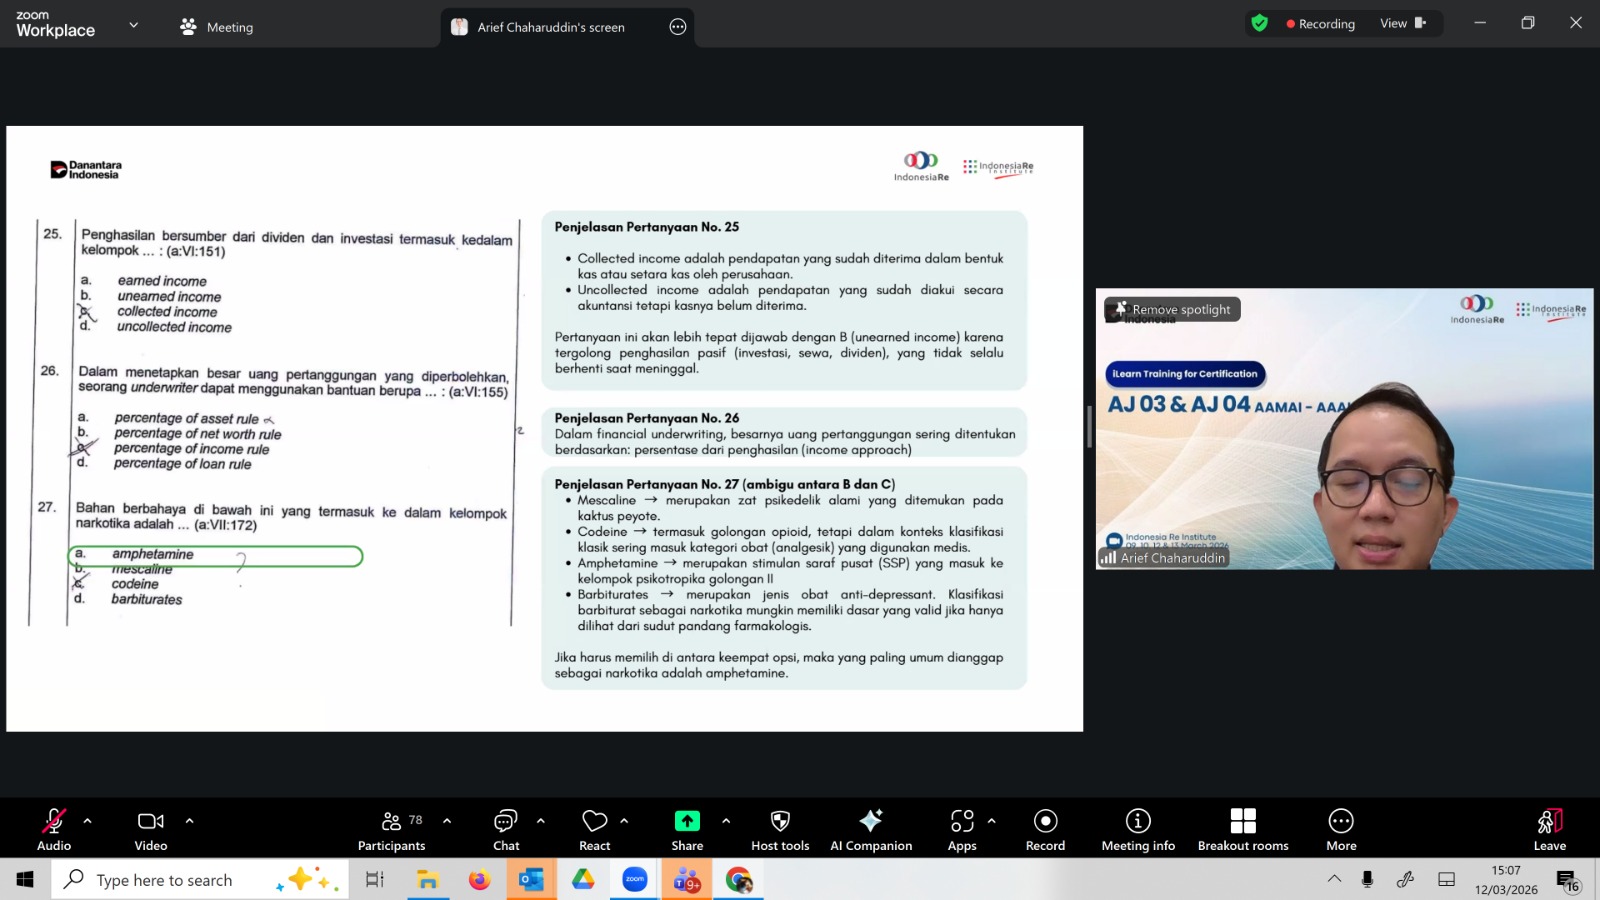Start recording with the Record button

[1045, 828]
